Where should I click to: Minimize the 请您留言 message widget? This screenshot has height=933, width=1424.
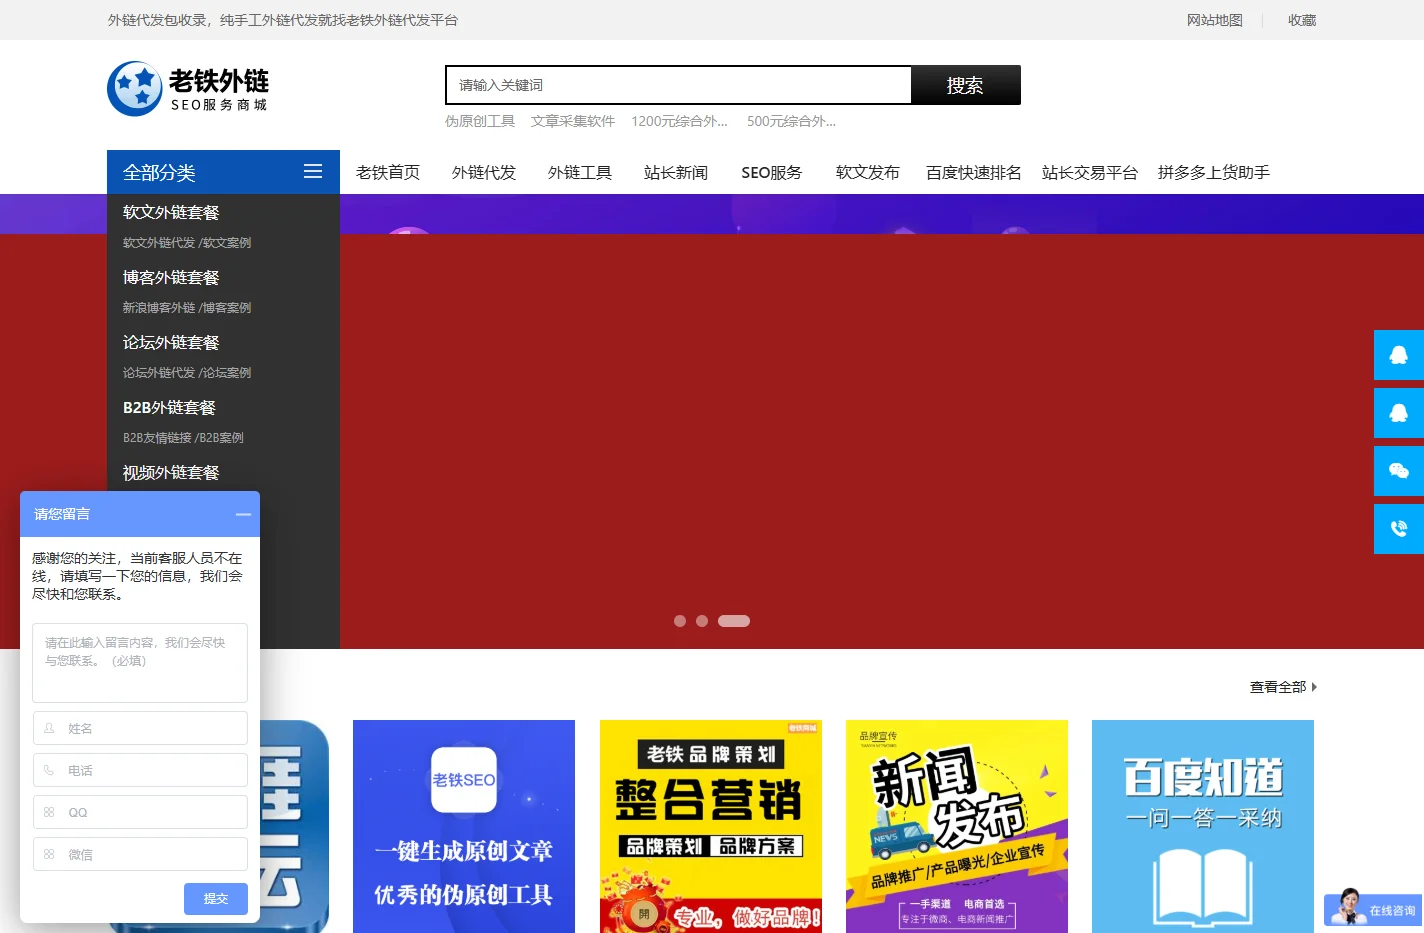[243, 514]
